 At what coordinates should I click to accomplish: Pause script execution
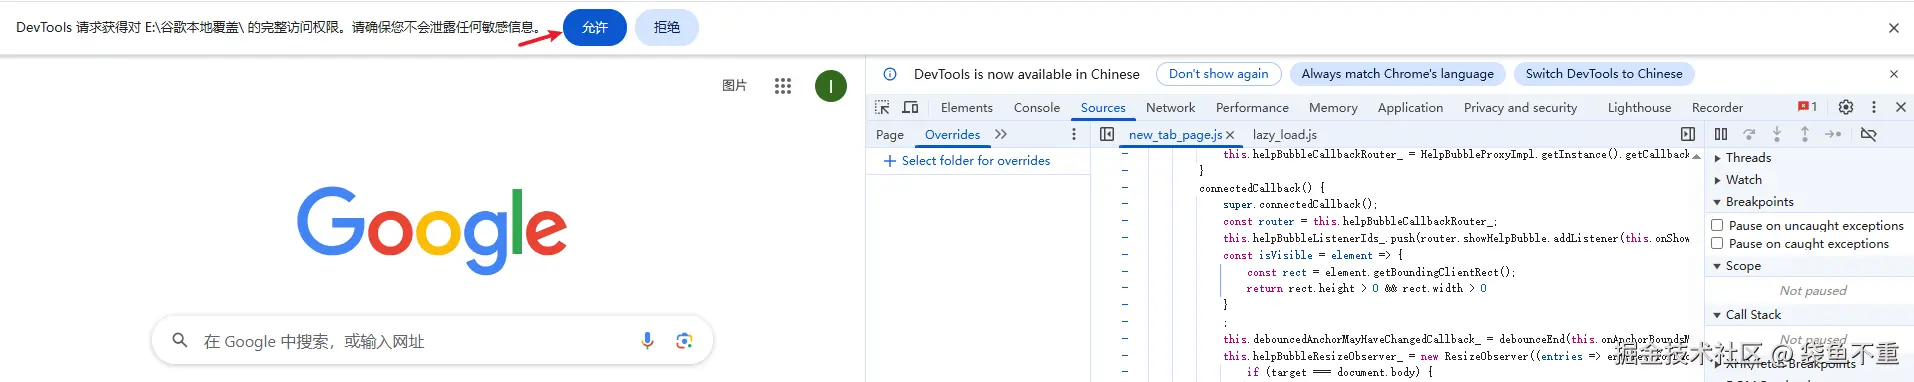[x=1721, y=134]
